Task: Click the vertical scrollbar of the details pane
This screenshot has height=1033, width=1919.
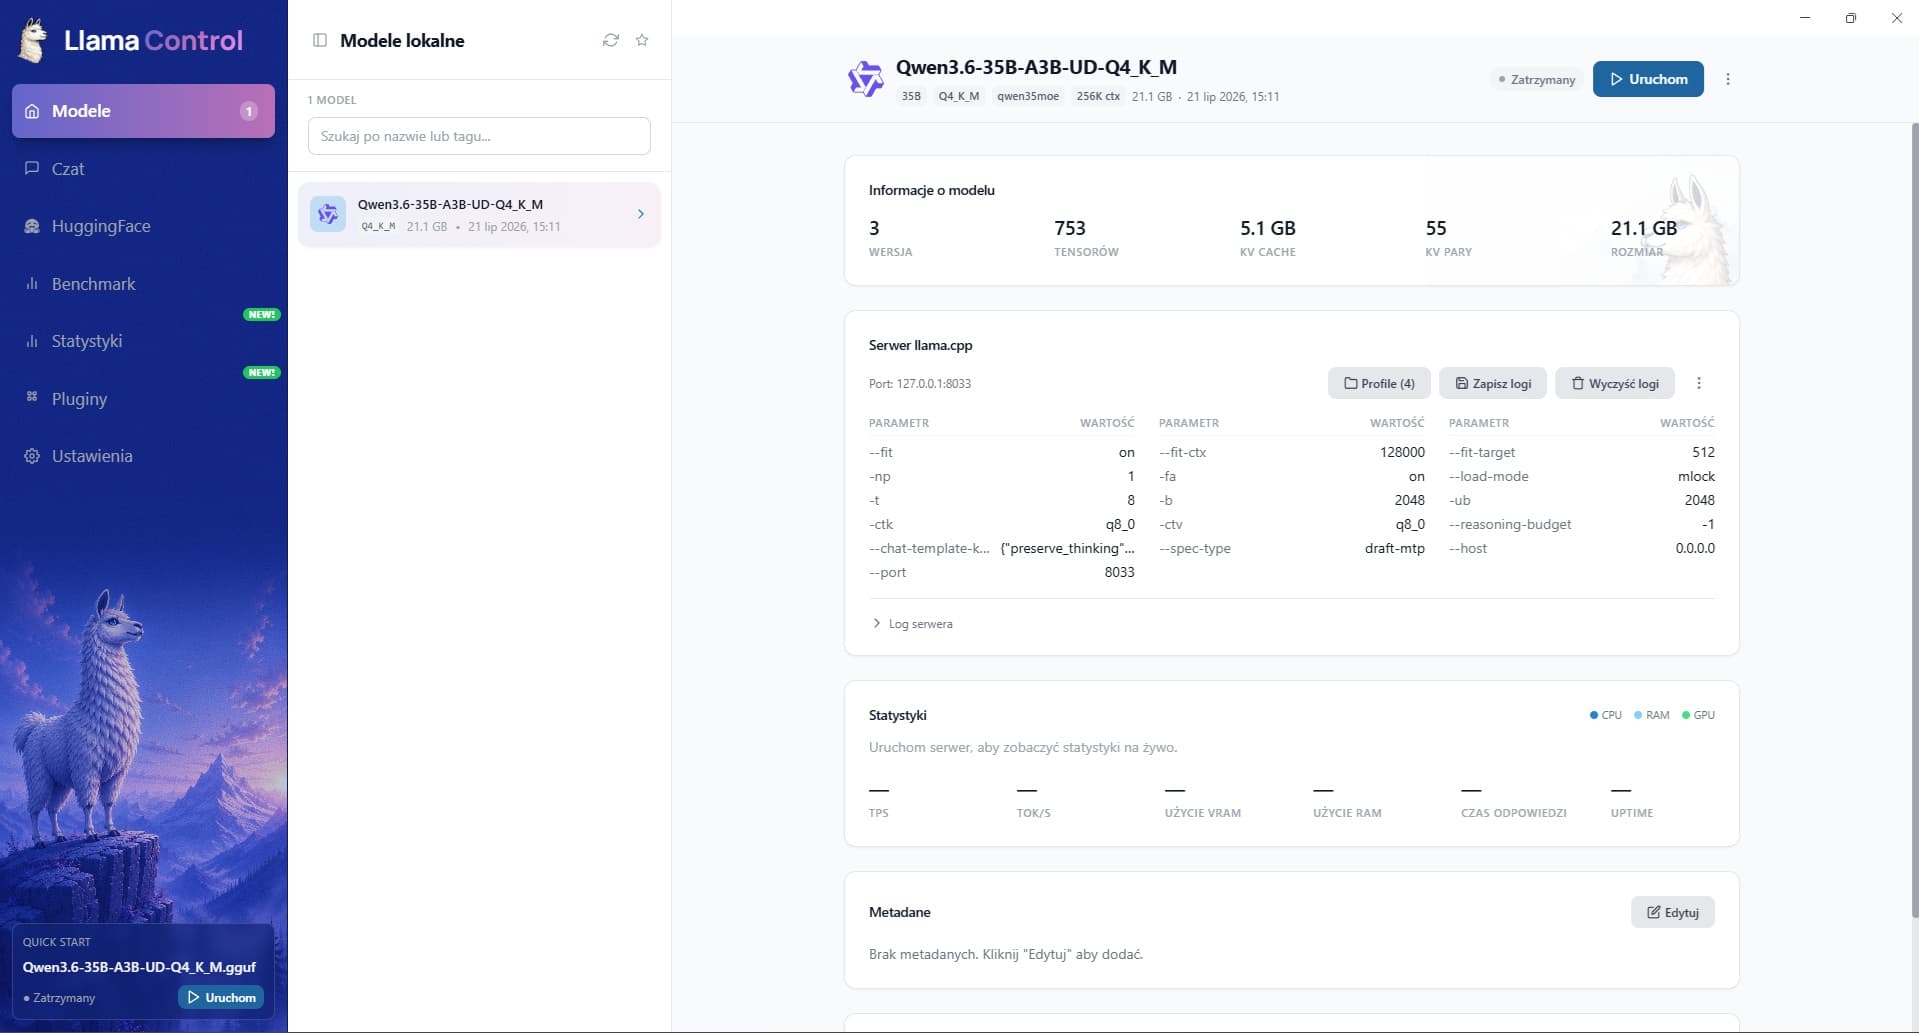Action: point(1914,520)
